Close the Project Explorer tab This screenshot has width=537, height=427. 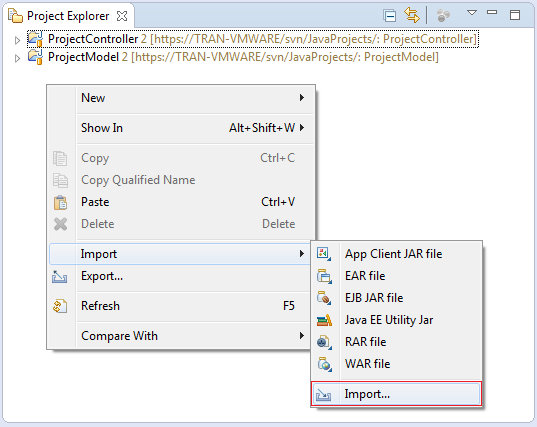(122, 16)
